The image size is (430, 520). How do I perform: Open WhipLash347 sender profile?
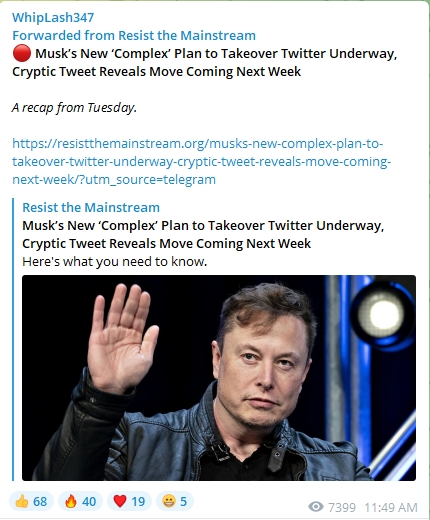[53, 17]
